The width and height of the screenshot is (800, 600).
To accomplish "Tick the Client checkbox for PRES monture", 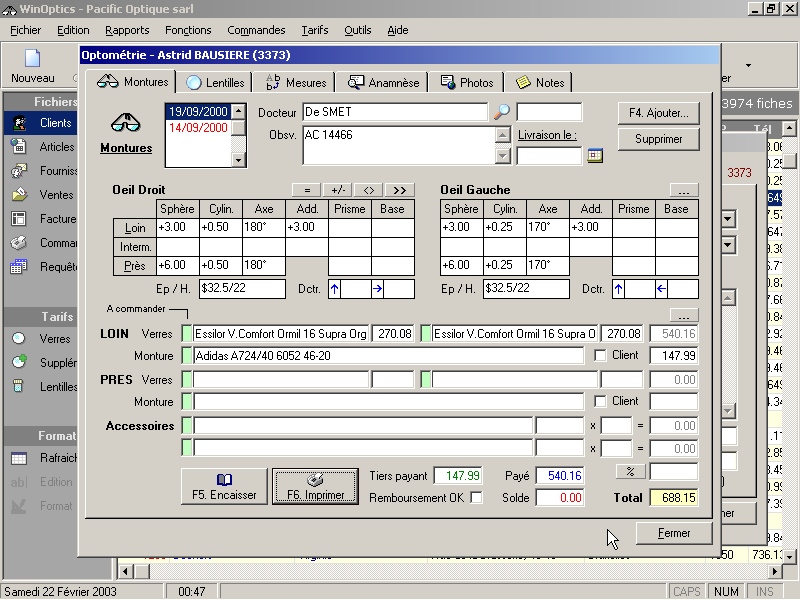I will coord(600,401).
